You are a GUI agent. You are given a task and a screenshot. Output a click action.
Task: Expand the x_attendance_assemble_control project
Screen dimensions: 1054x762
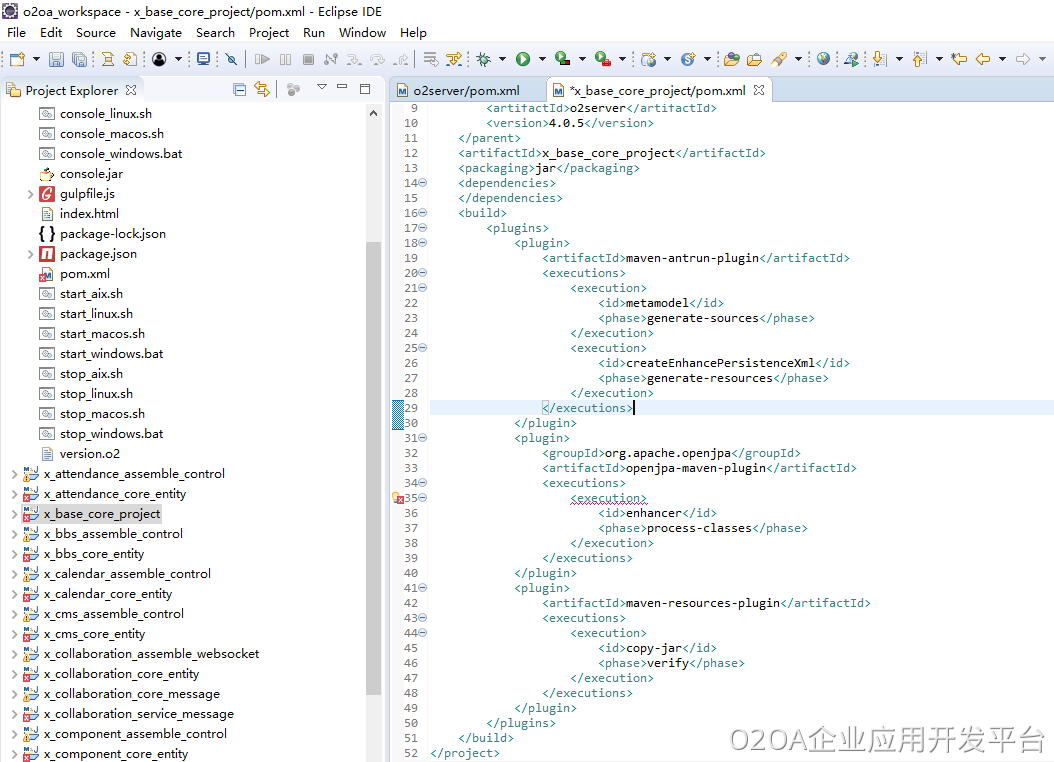coord(14,474)
